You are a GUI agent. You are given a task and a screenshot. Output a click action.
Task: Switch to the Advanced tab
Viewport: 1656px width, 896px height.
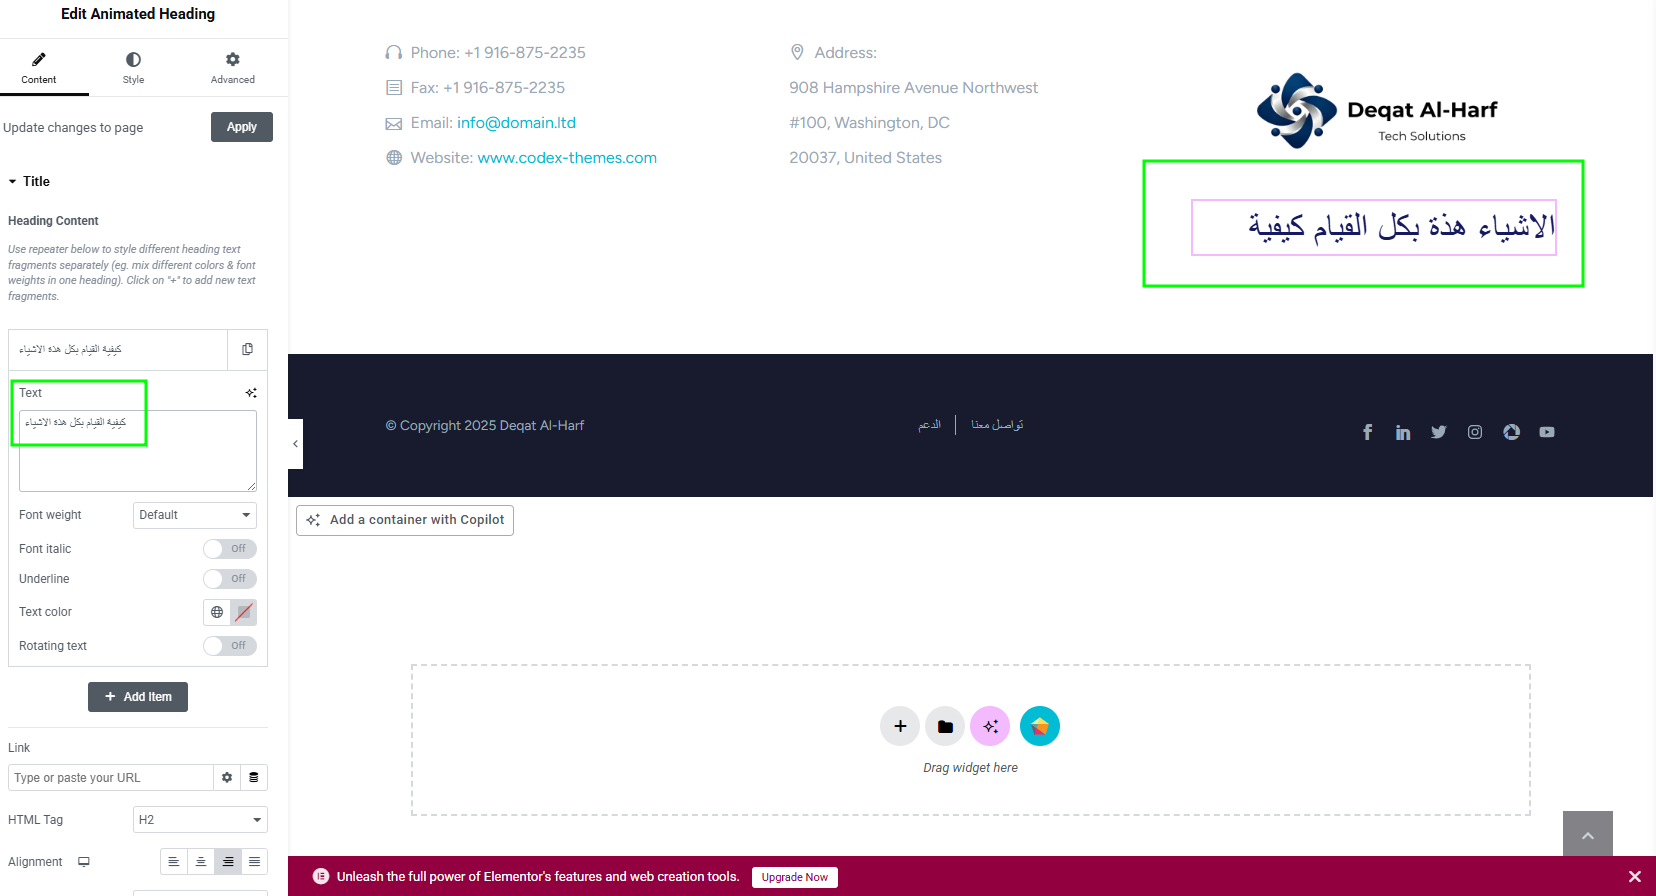click(x=232, y=68)
